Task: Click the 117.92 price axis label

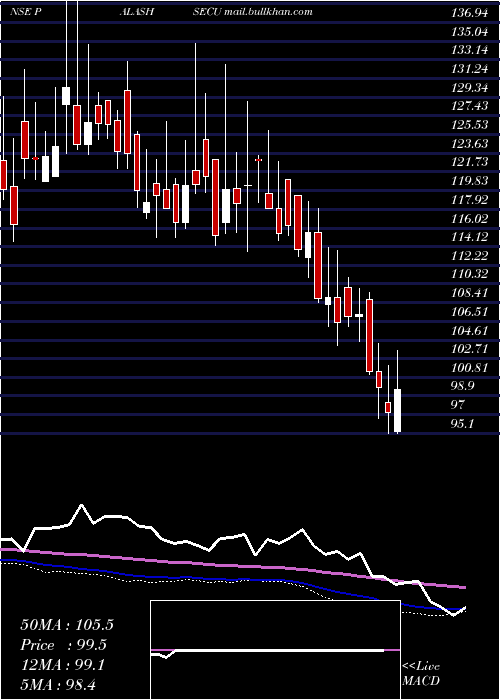Action: pos(469,199)
